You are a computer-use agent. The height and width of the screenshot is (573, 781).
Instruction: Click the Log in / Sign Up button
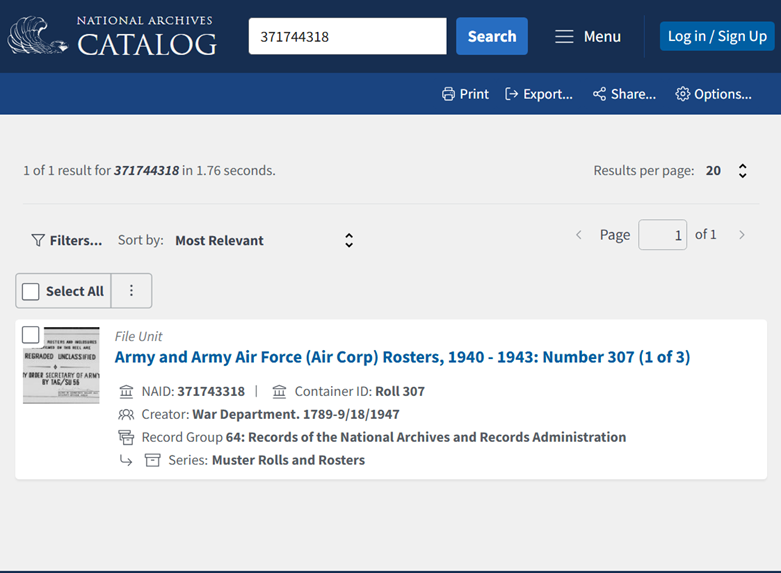[x=716, y=36]
